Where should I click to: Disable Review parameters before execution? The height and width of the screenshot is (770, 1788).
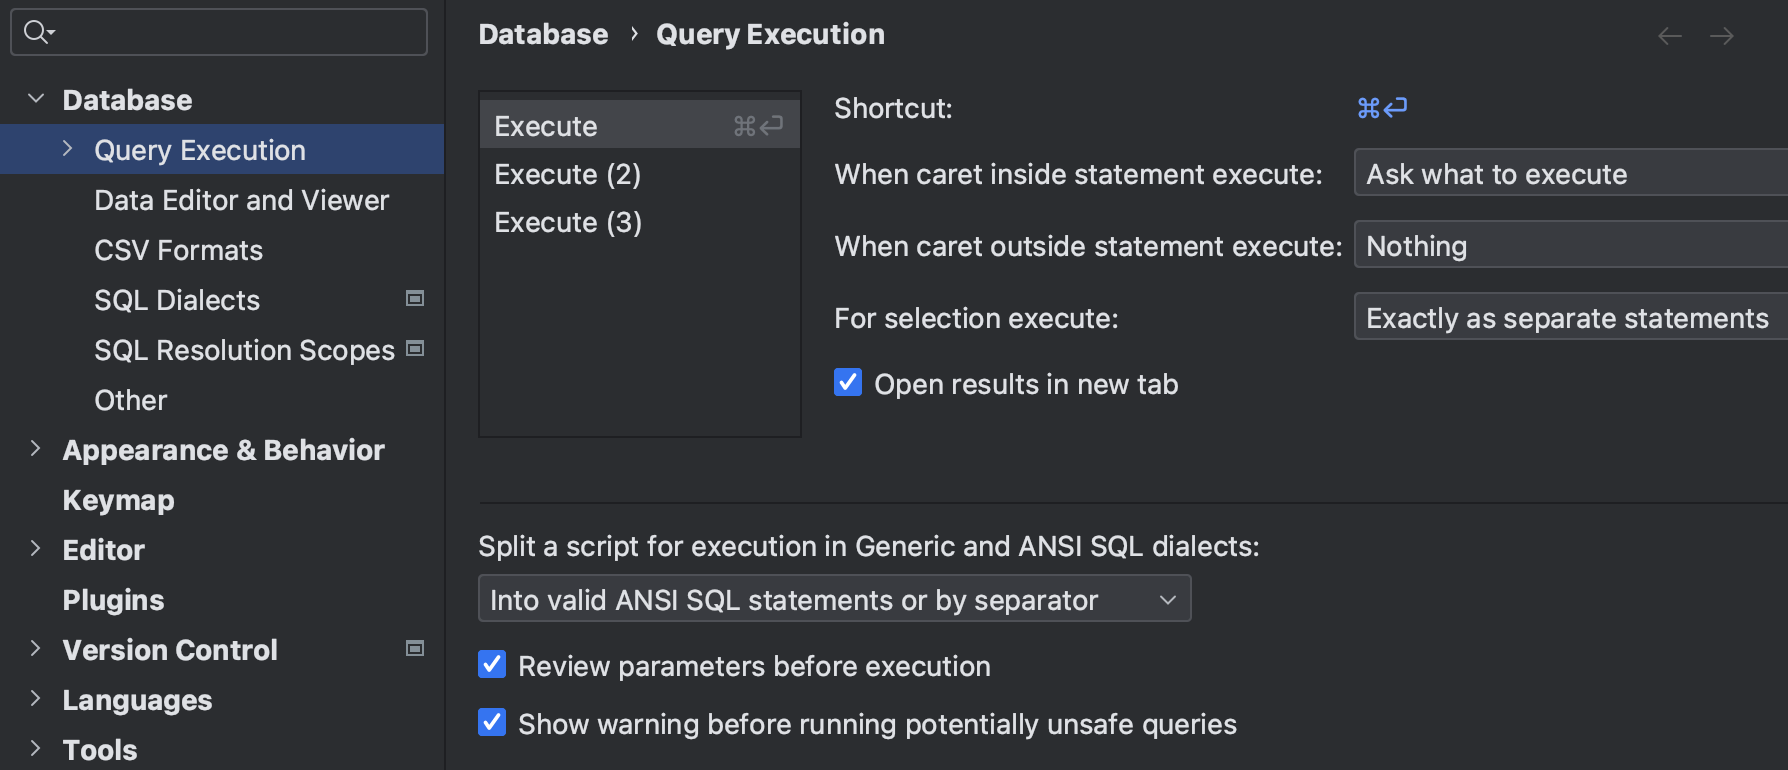coord(491,664)
